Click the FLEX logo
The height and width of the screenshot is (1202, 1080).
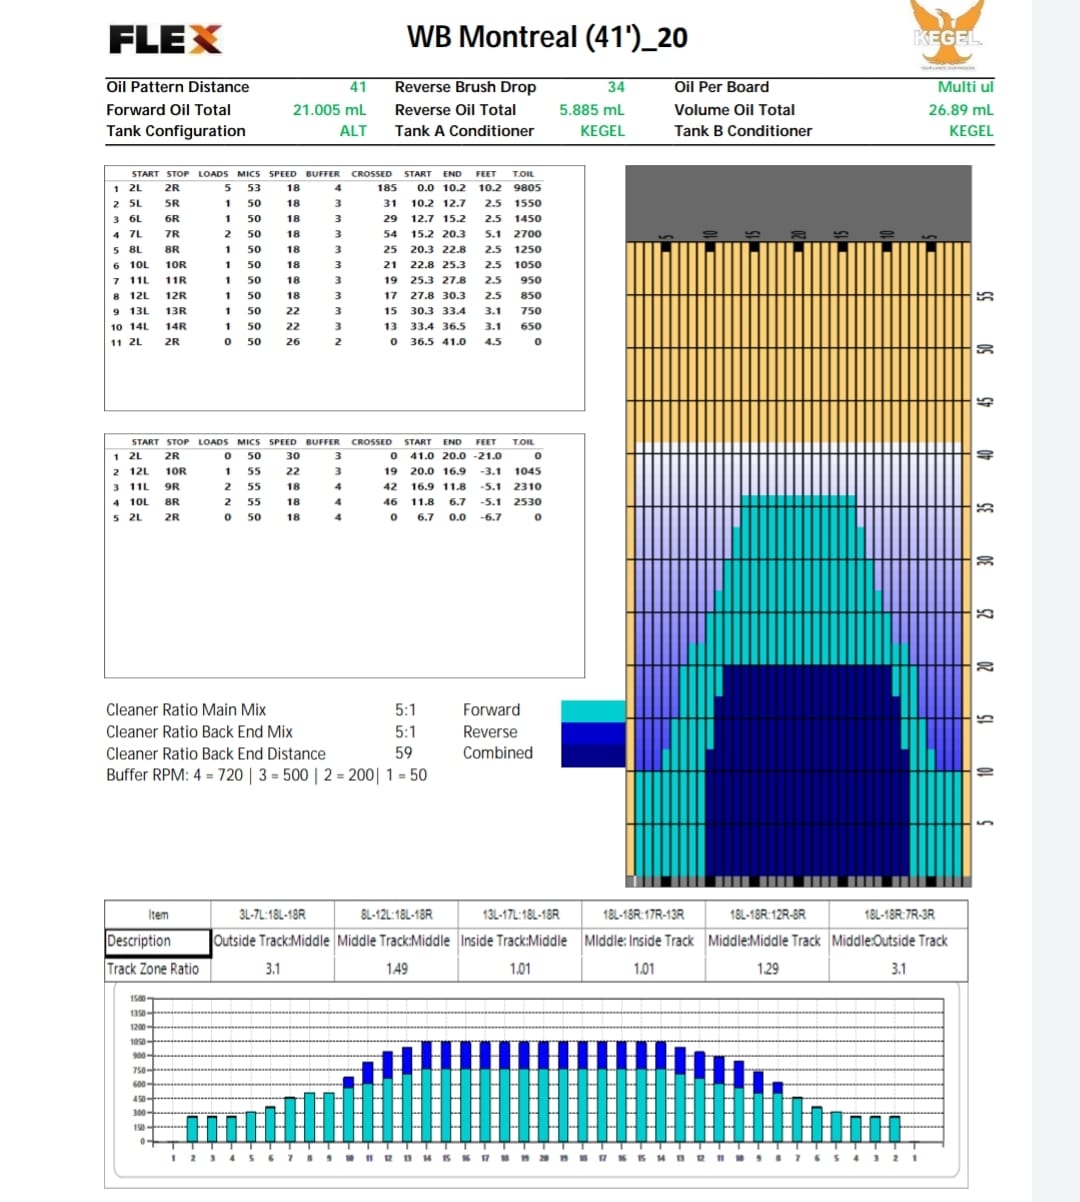(x=165, y=39)
